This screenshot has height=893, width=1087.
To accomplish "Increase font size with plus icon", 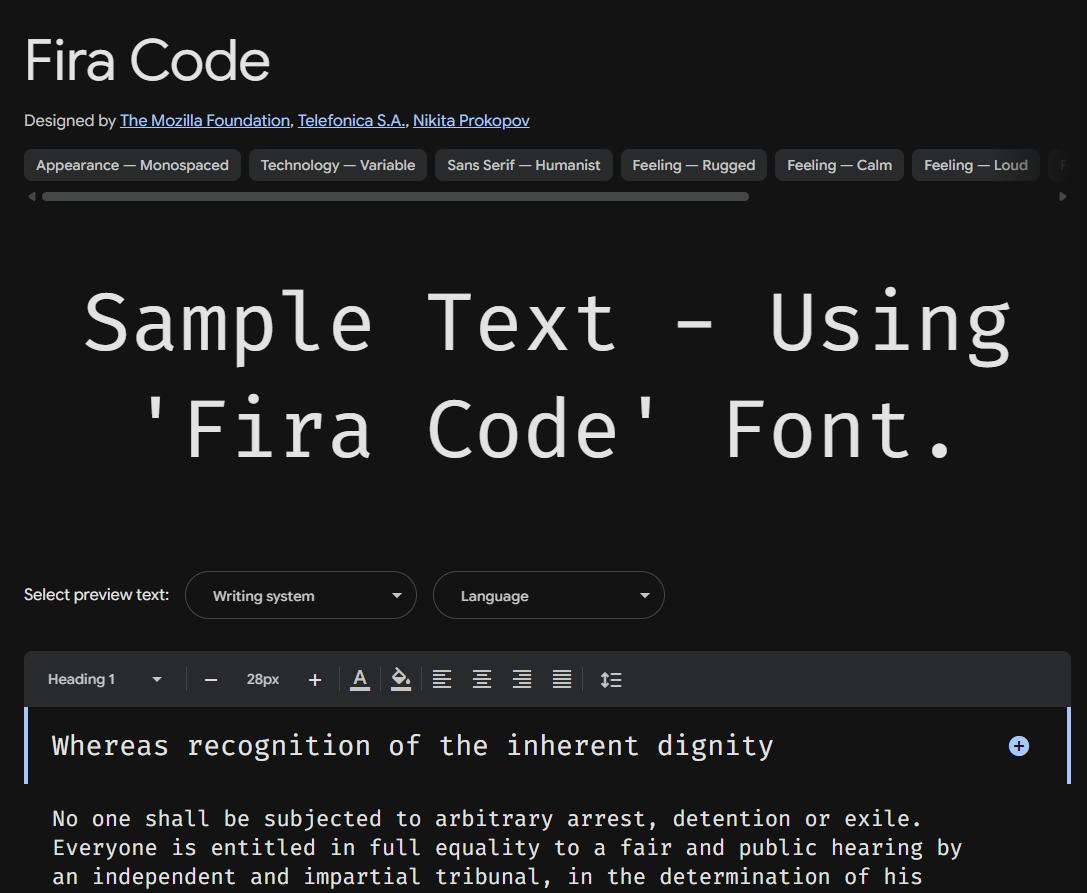I will click(315, 680).
